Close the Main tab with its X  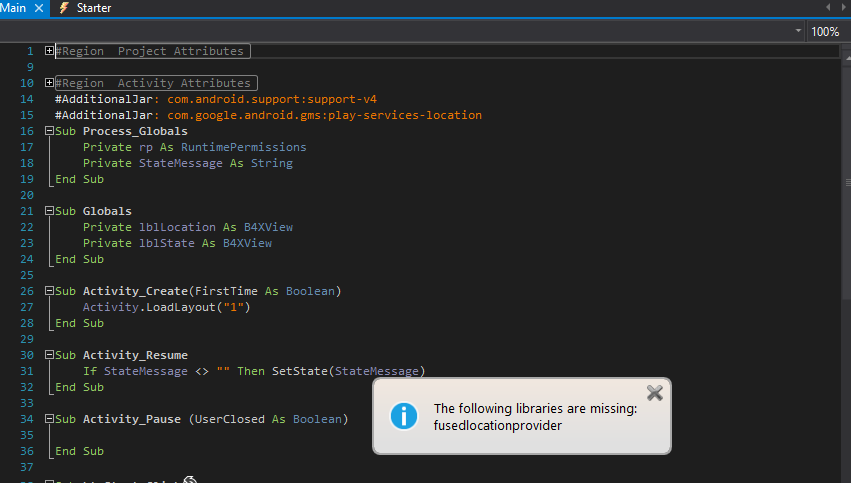click(x=40, y=8)
